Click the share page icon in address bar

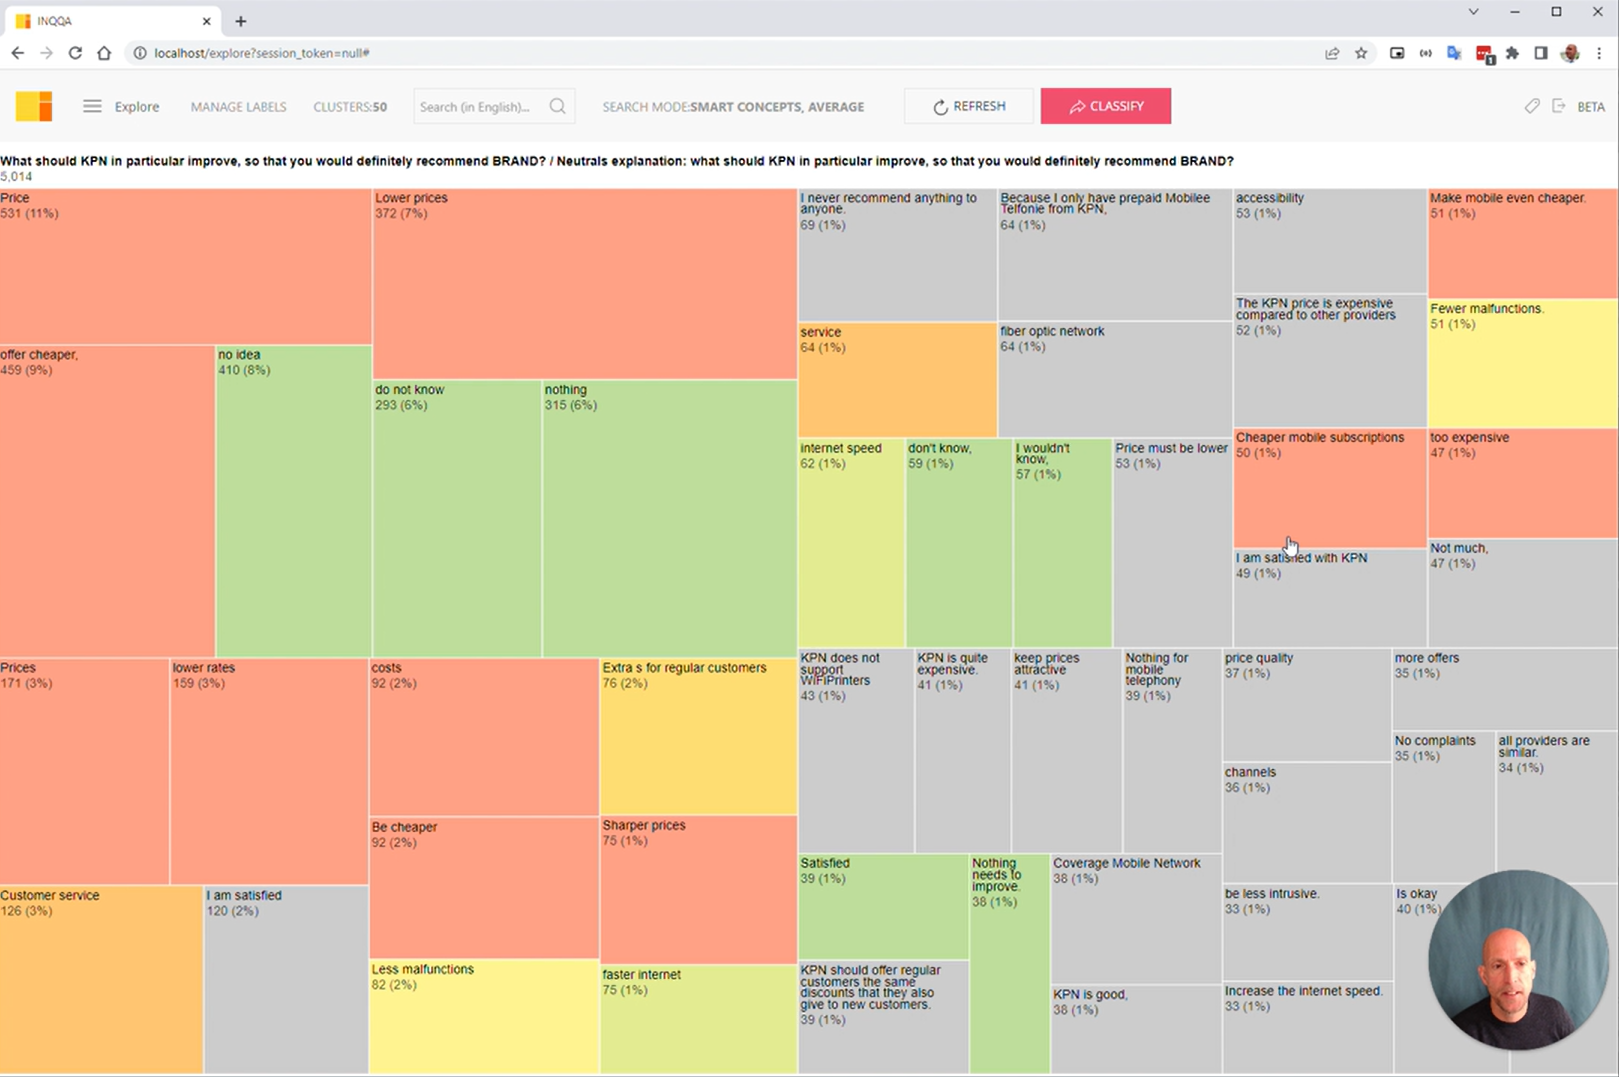tap(1332, 53)
